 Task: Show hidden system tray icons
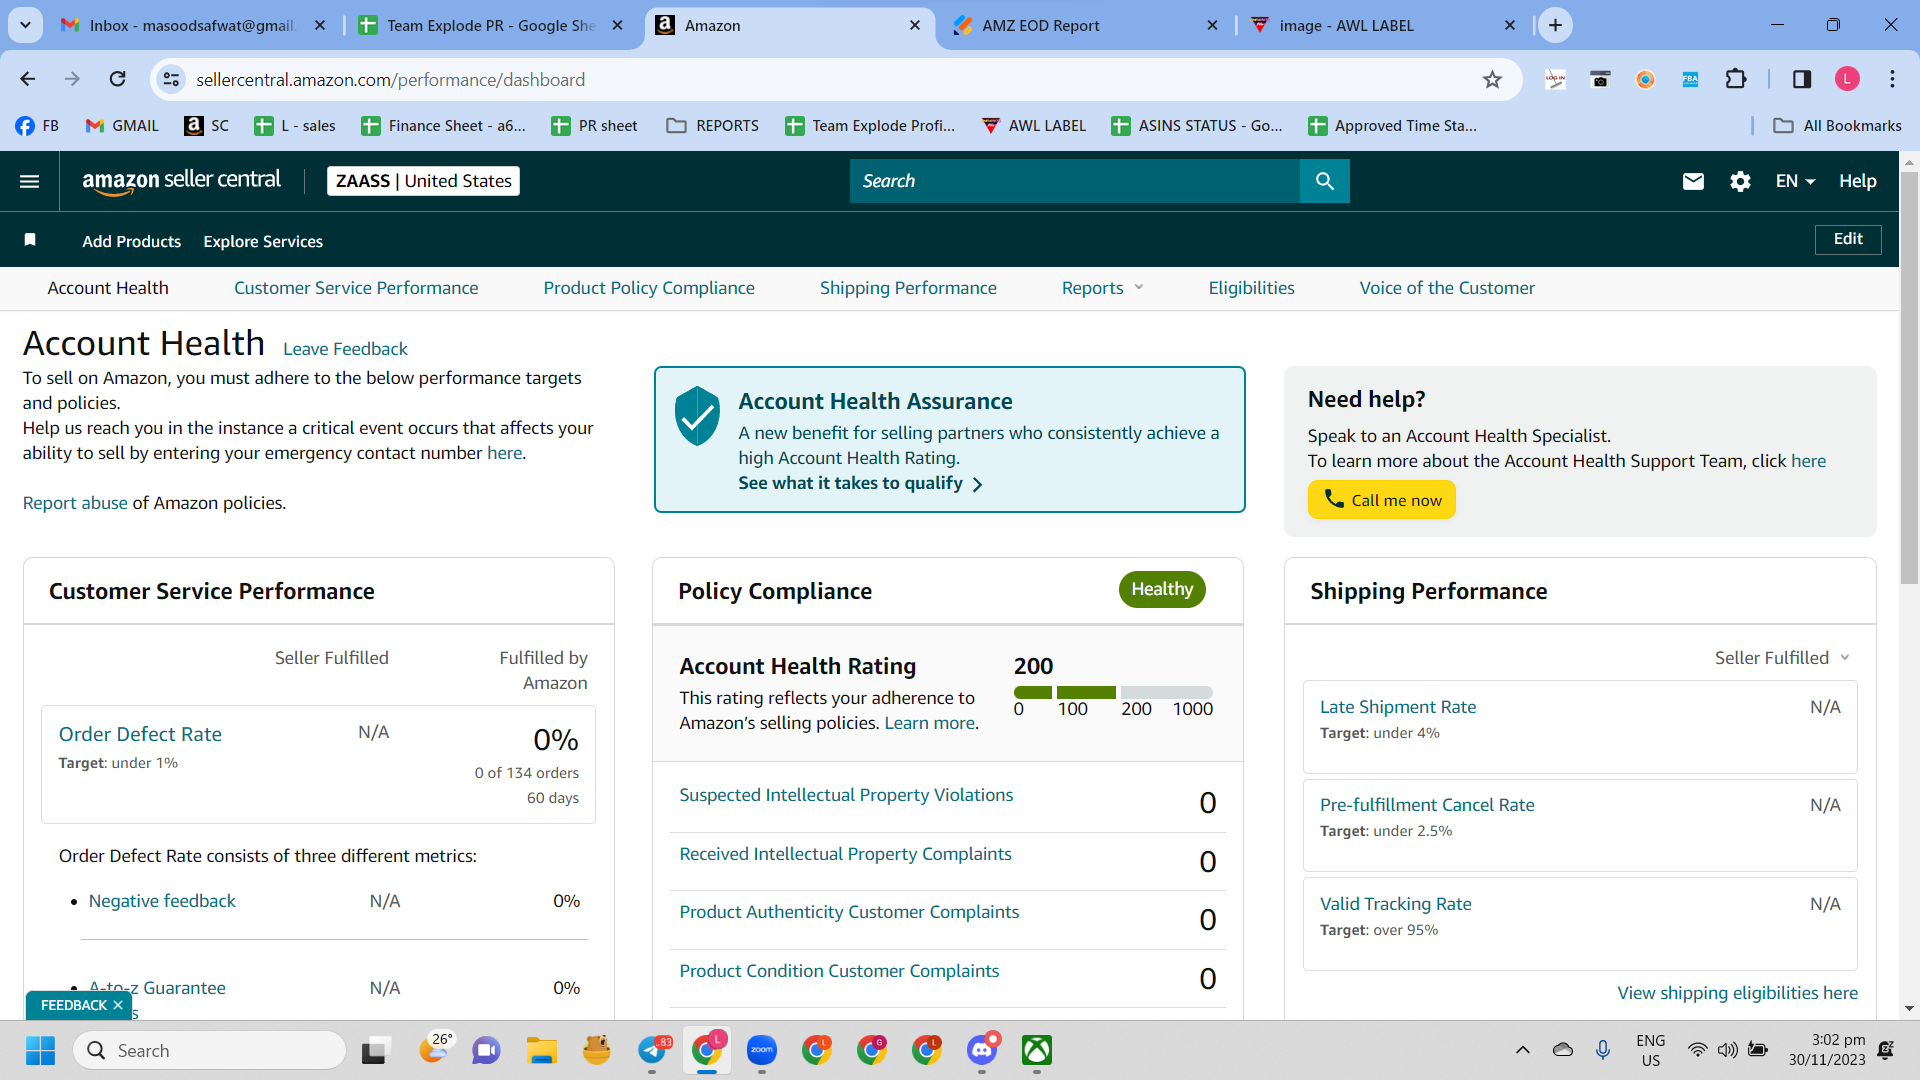click(1522, 1050)
